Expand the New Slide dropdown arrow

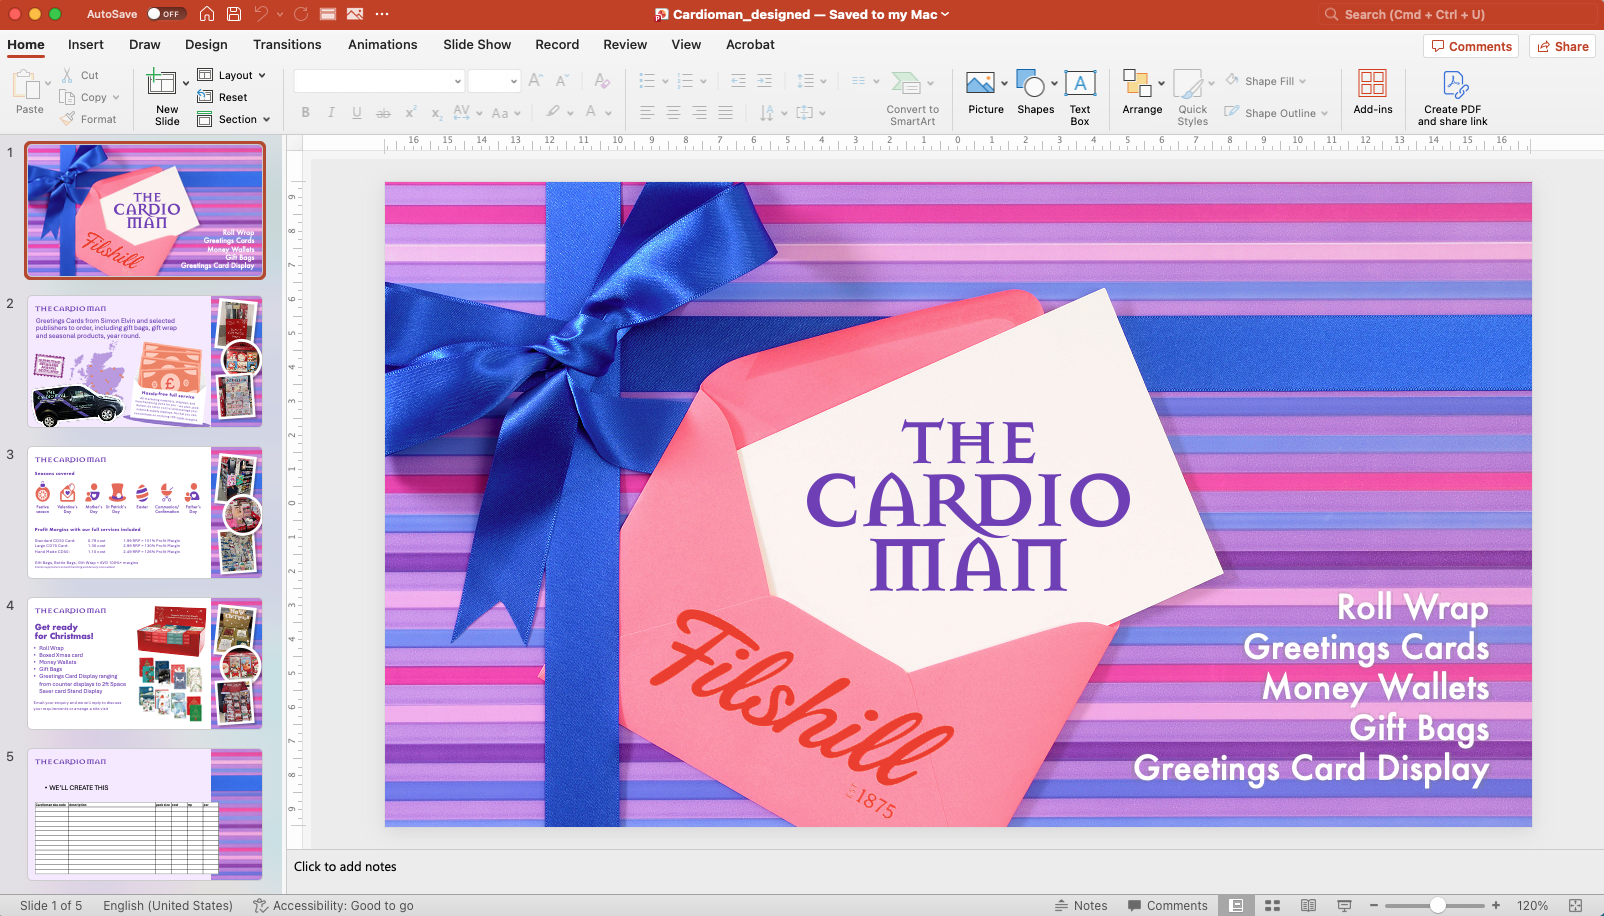[x=186, y=83]
